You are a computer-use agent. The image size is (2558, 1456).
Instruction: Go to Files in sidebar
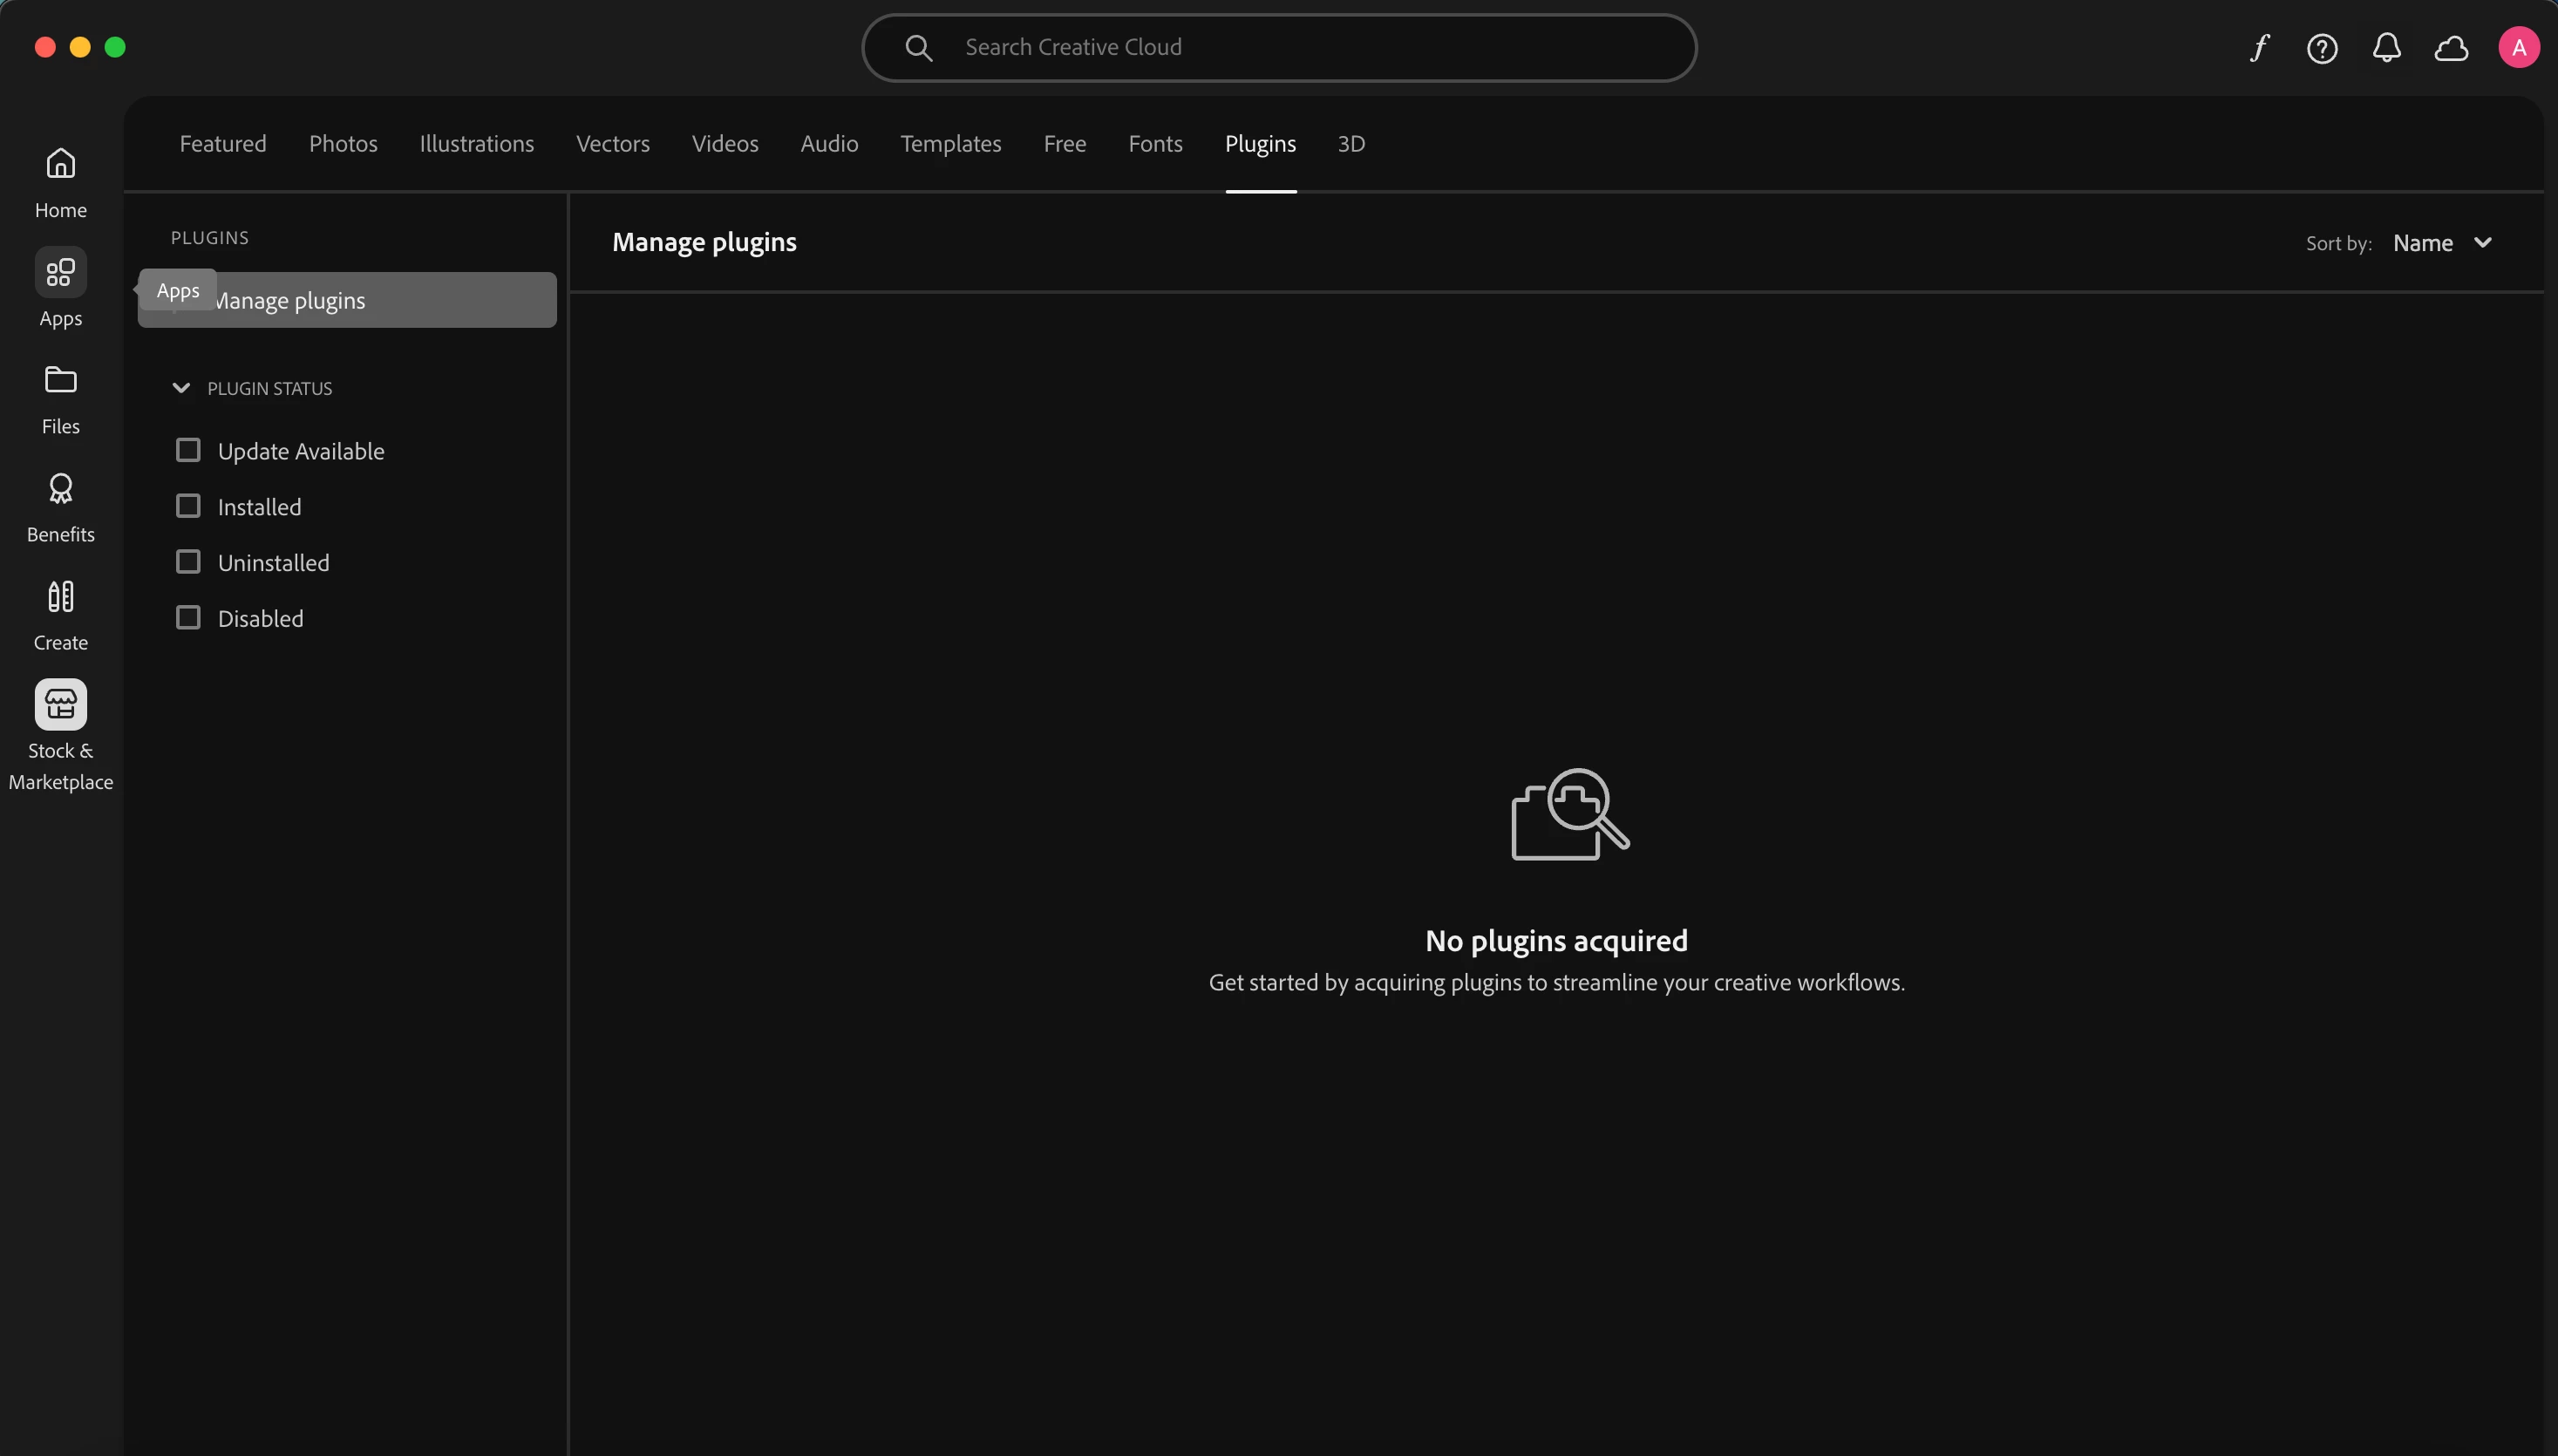[60, 380]
